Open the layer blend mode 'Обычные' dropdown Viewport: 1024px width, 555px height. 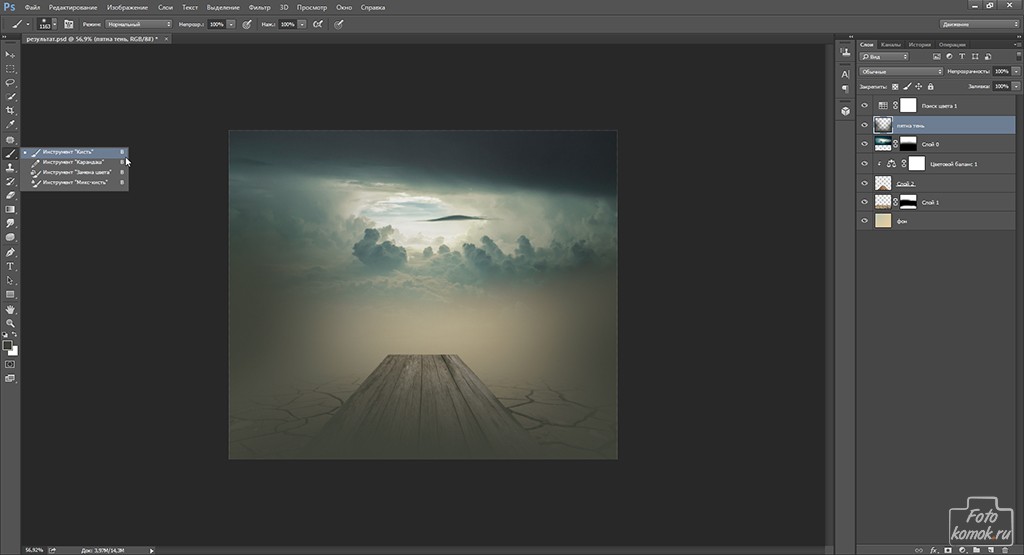pos(901,72)
